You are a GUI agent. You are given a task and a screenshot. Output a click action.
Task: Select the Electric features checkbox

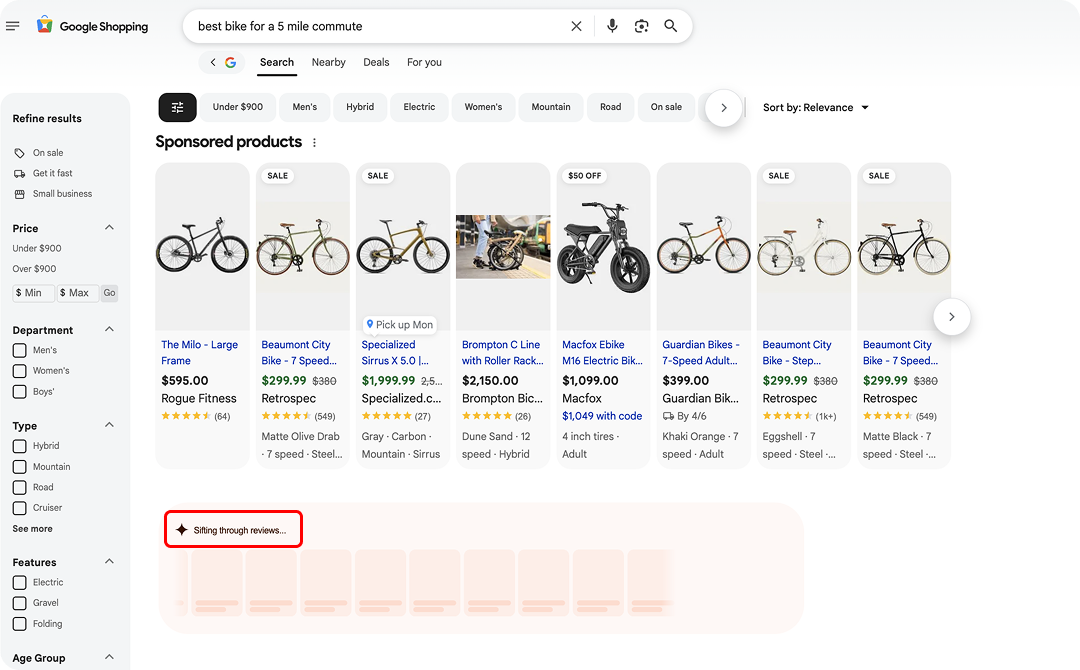click(x=20, y=583)
